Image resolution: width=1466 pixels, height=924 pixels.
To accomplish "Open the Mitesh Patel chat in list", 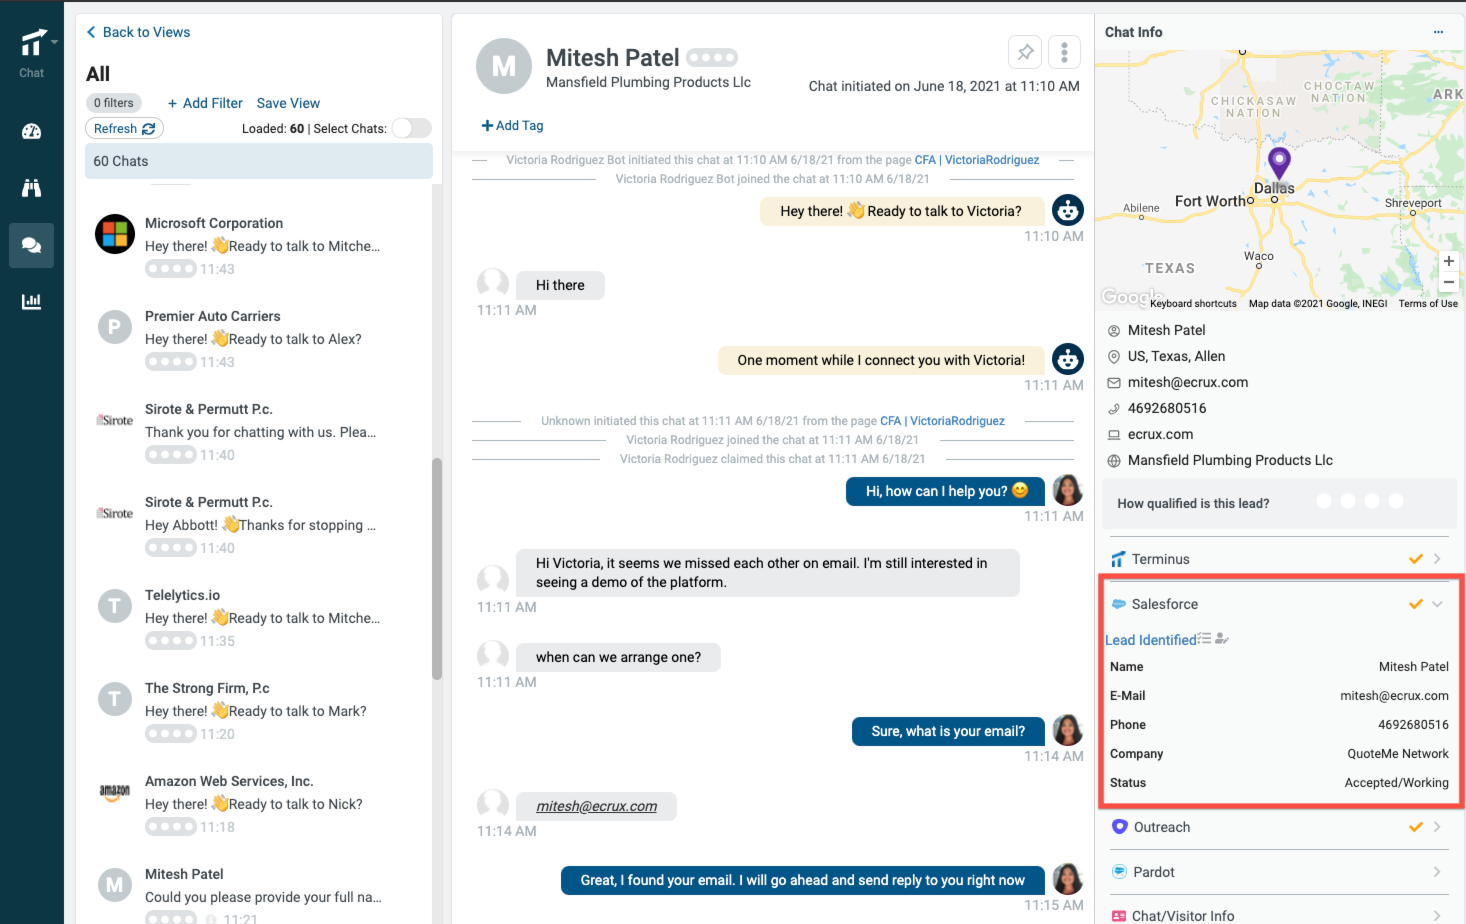I will (x=259, y=892).
